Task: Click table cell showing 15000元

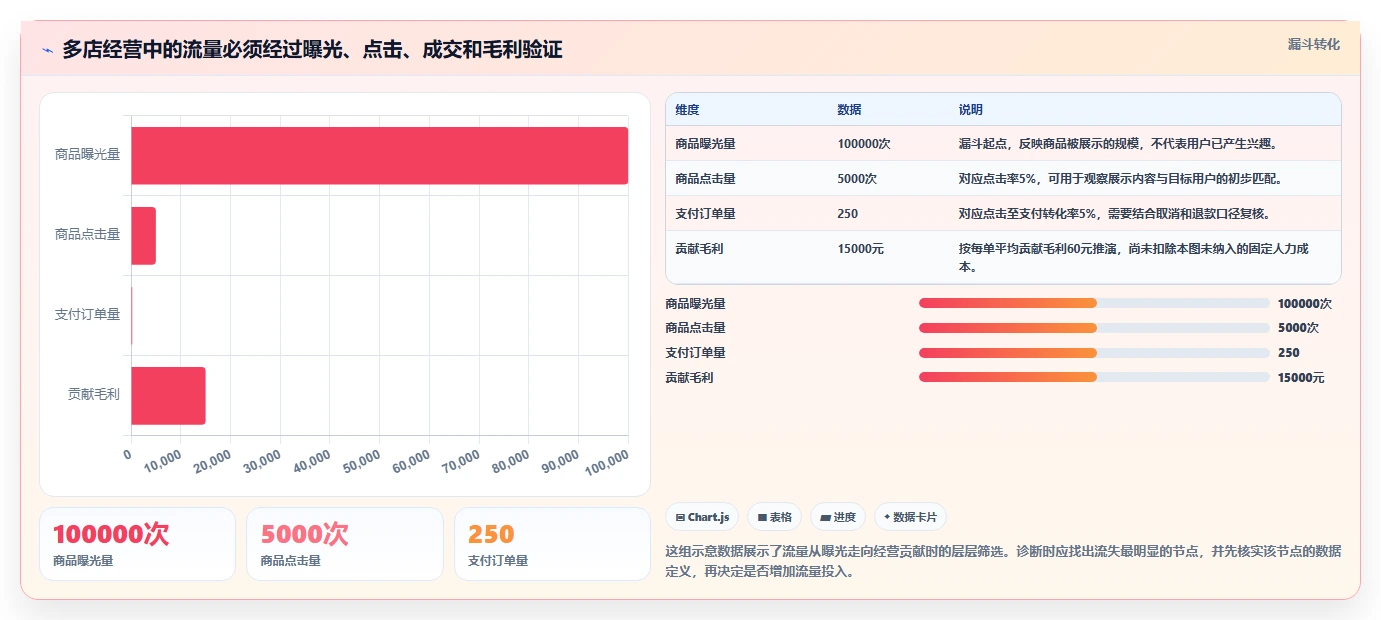Action: click(x=860, y=249)
